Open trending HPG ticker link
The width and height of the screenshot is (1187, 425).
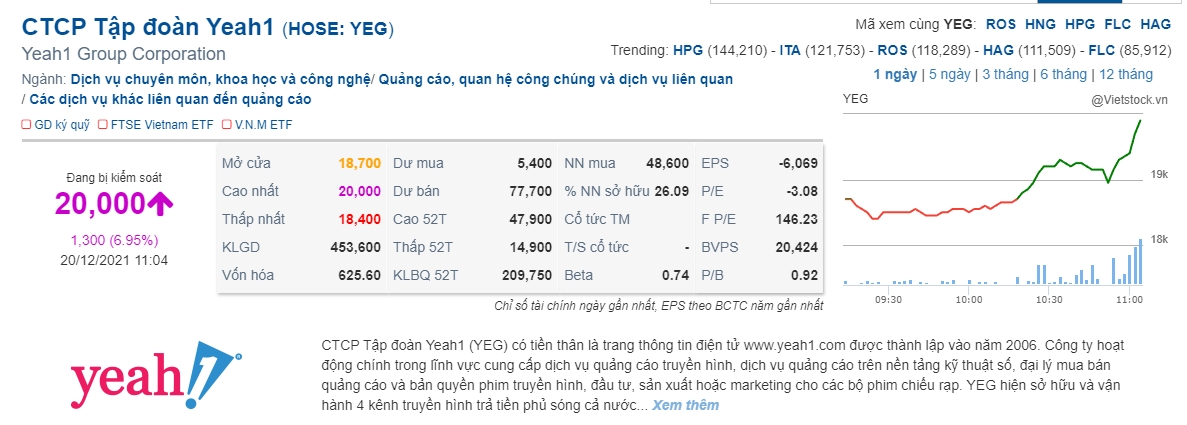point(688,51)
